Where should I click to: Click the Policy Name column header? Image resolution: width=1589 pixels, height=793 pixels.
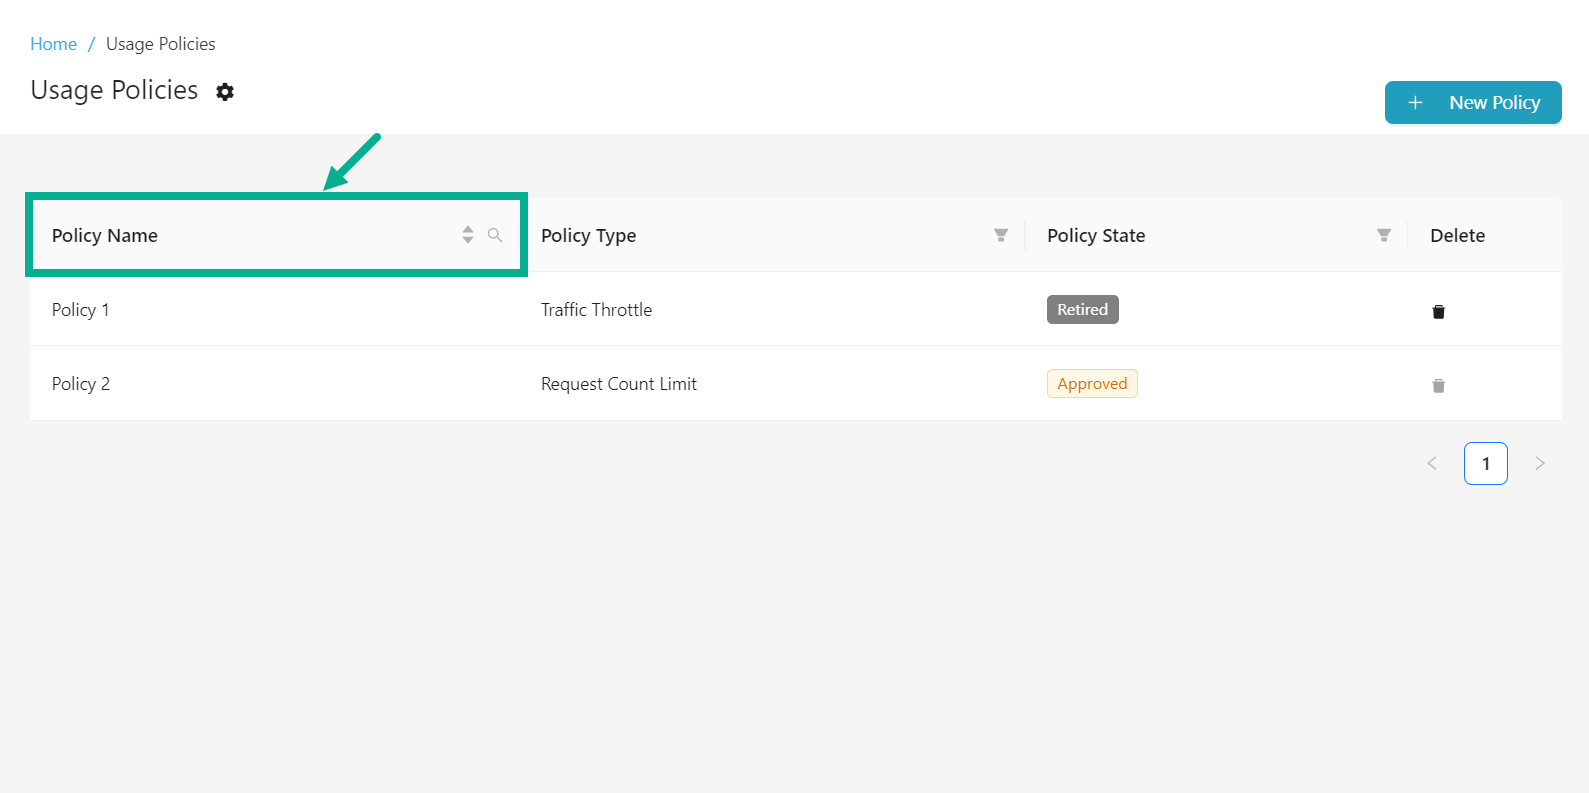[105, 236]
